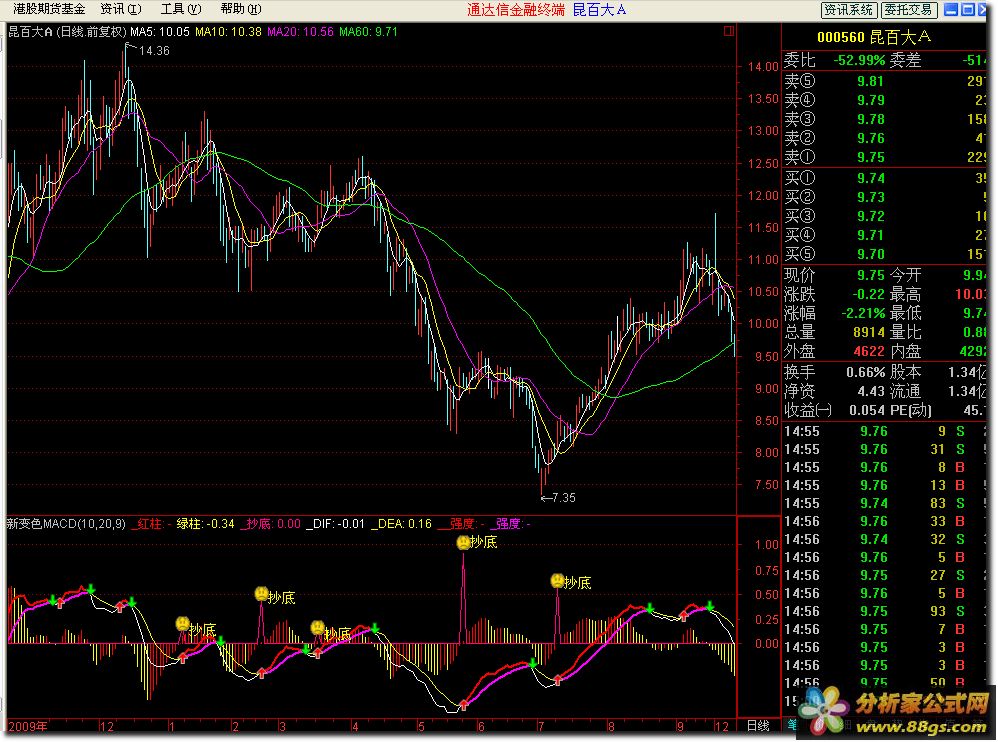Click the 委托交易 button
This screenshot has height=742, width=998.
click(x=909, y=10)
